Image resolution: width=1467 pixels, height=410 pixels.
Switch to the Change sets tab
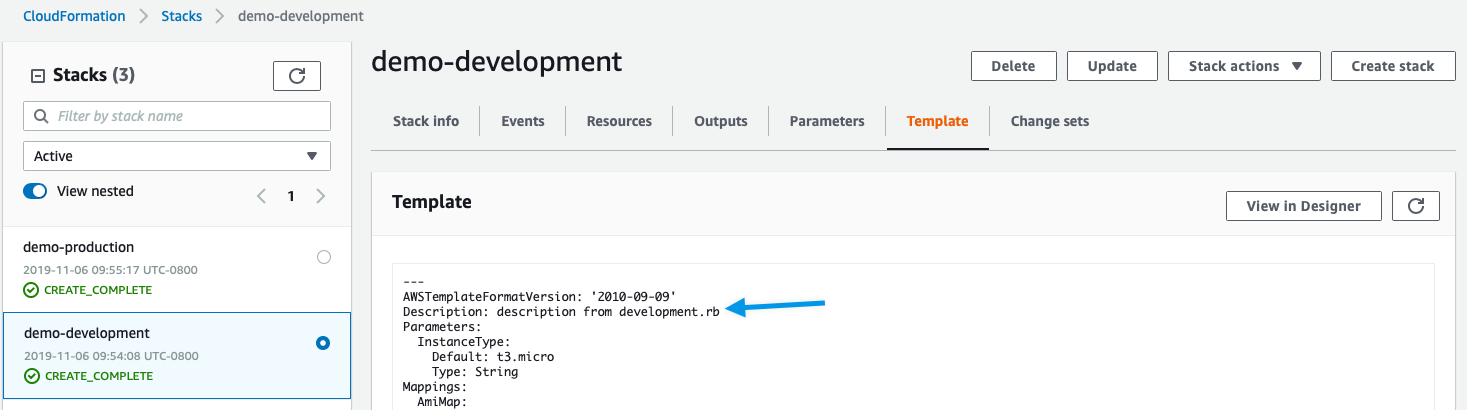click(1050, 121)
